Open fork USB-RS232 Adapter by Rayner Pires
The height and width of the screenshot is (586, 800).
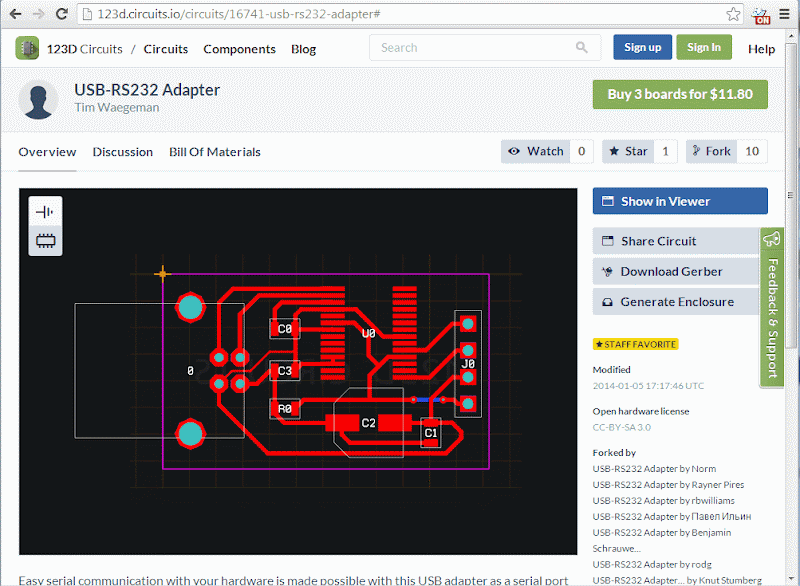pos(668,485)
